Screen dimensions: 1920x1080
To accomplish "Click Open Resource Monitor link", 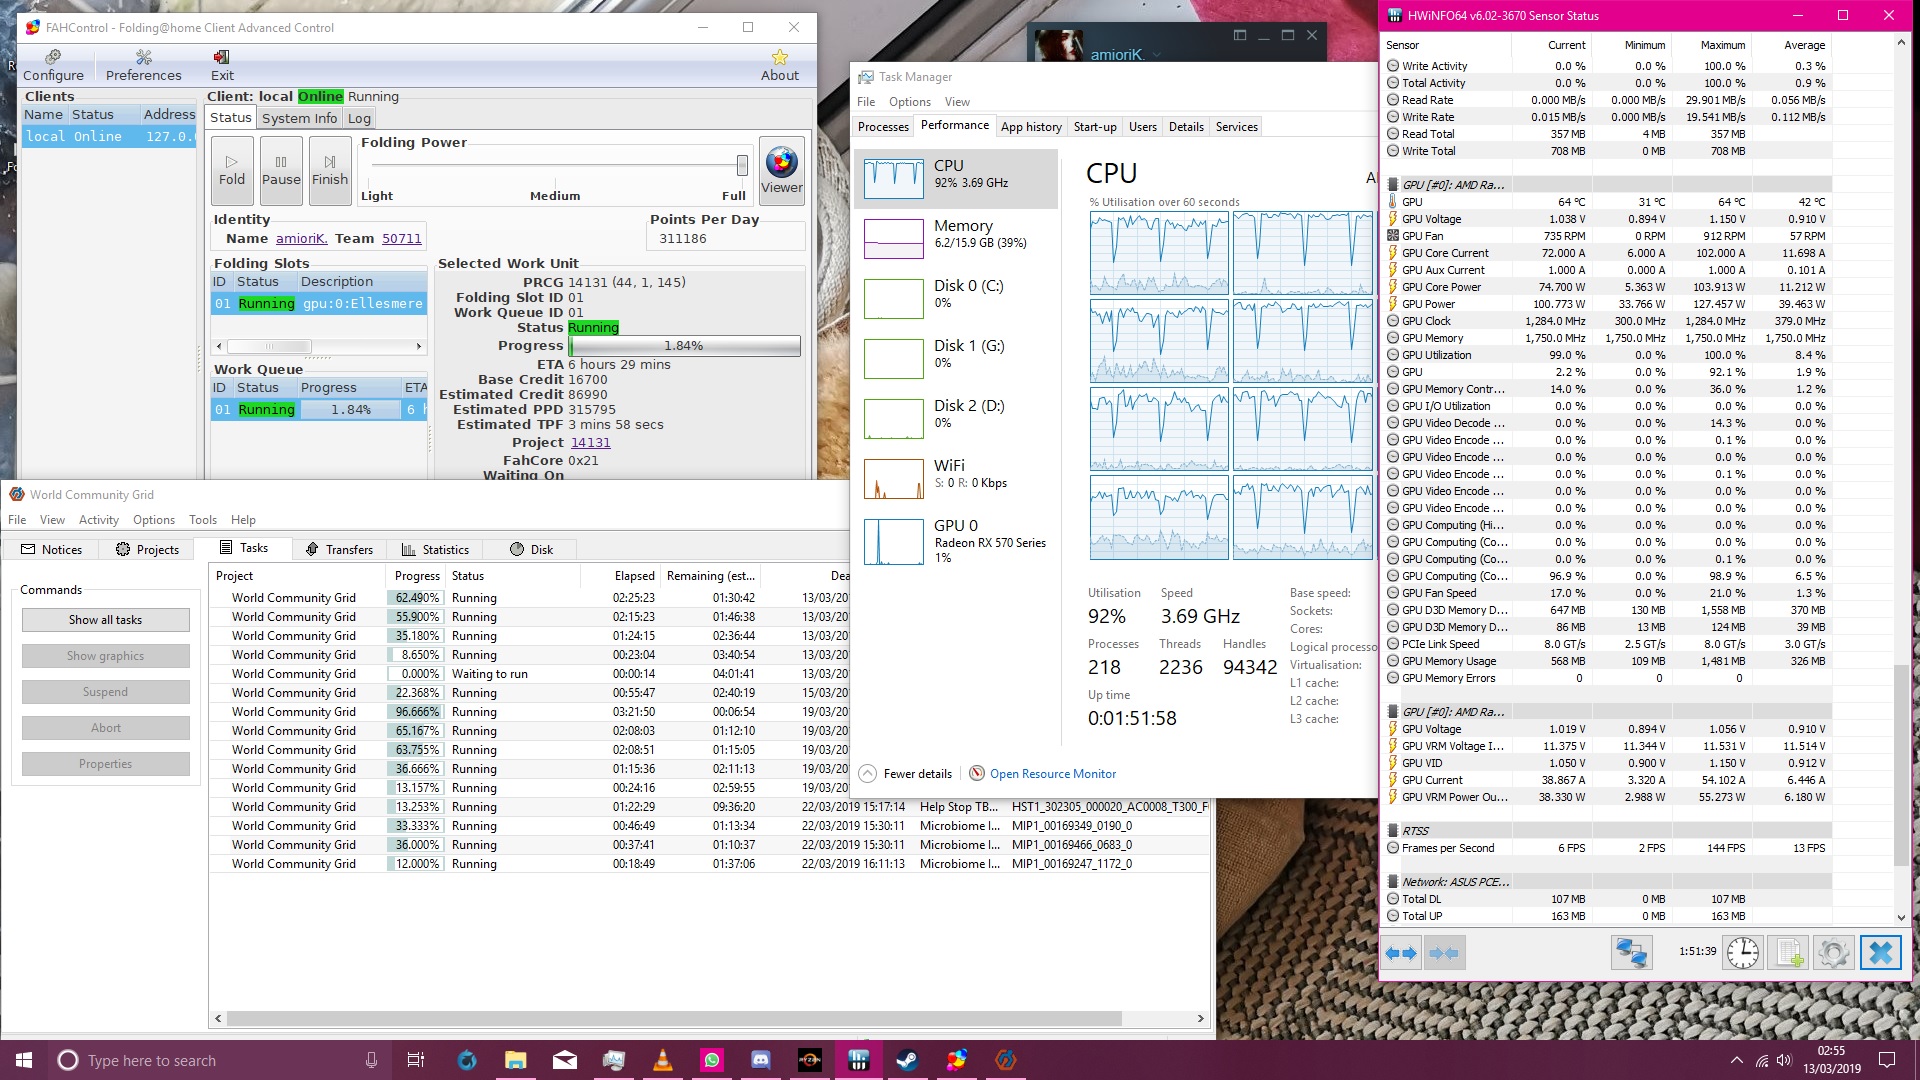I will pyautogui.click(x=1053, y=774).
